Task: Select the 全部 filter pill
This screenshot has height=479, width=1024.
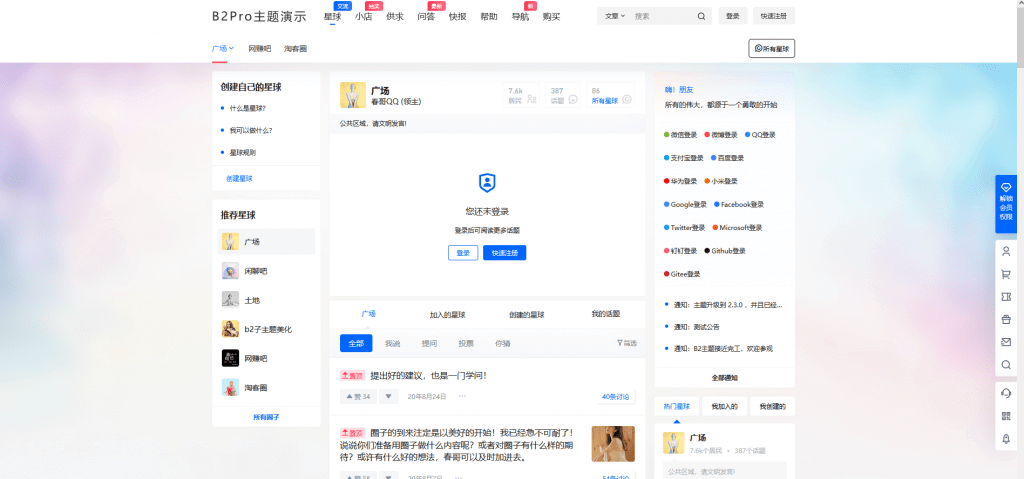Action: (x=356, y=343)
